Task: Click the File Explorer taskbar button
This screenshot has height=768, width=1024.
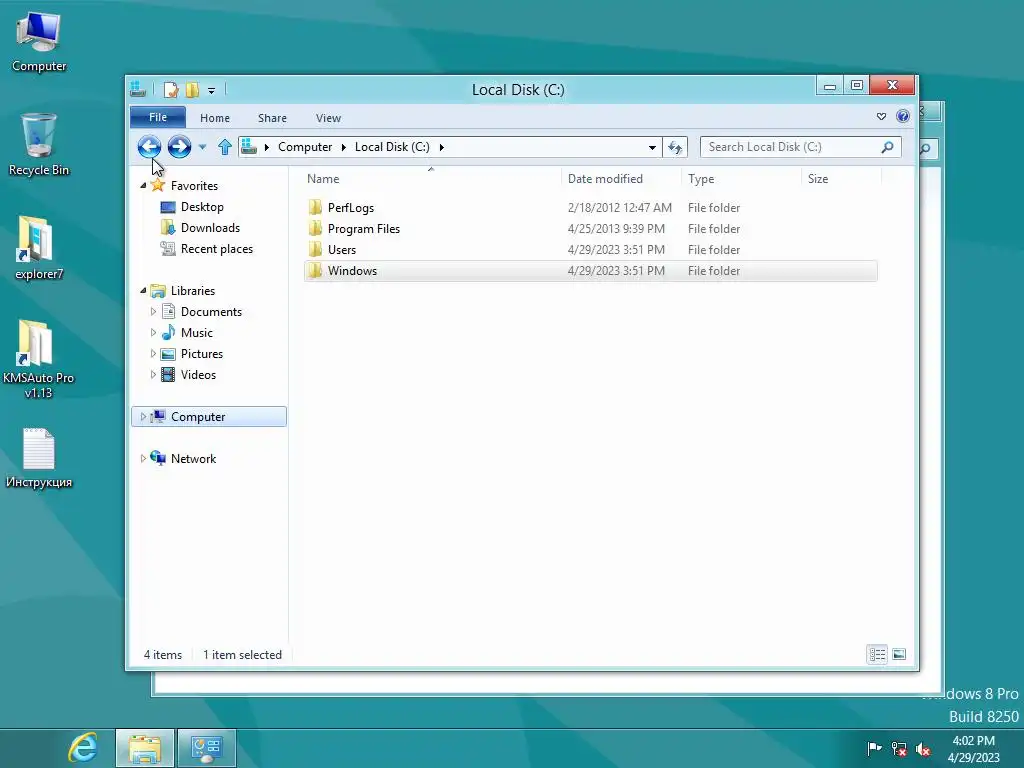Action: pyautogui.click(x=145, y=748)
